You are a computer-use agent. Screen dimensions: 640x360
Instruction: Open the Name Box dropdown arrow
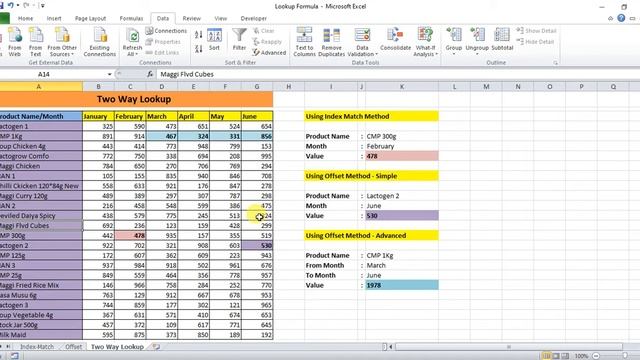click(109, 74)
